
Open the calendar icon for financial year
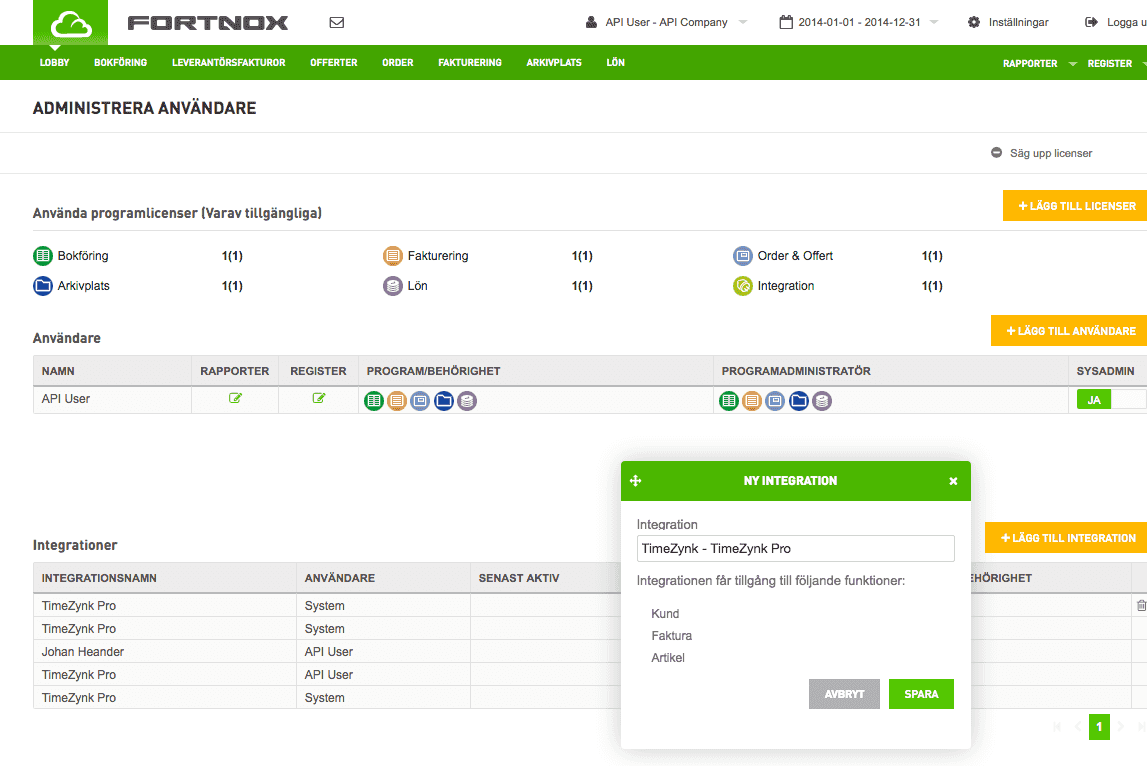tap(786, 22)
